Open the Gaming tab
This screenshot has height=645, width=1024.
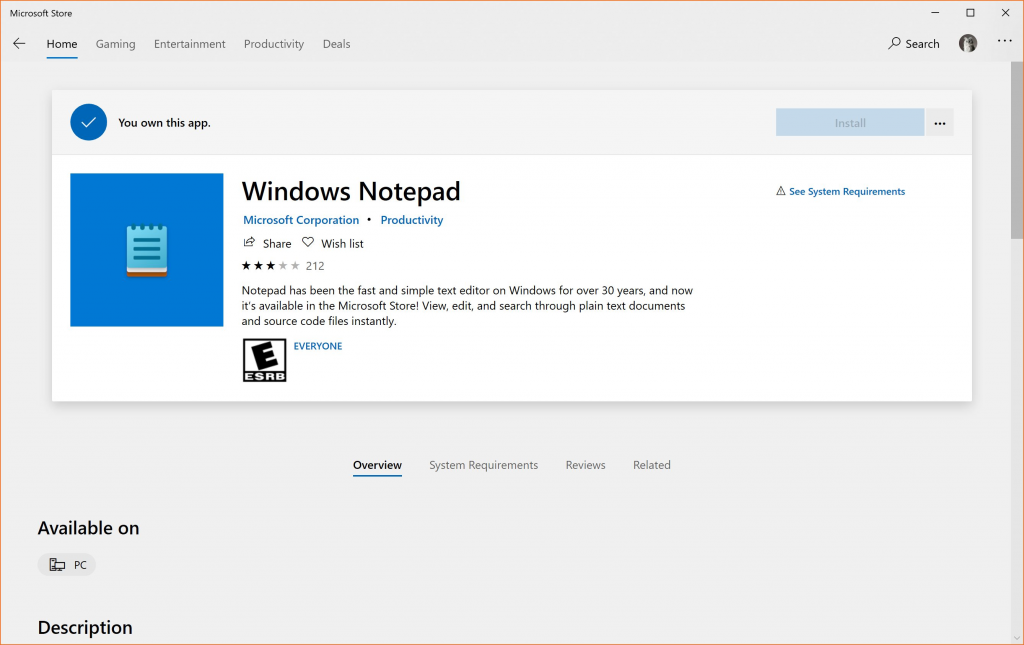coord(116,44)
